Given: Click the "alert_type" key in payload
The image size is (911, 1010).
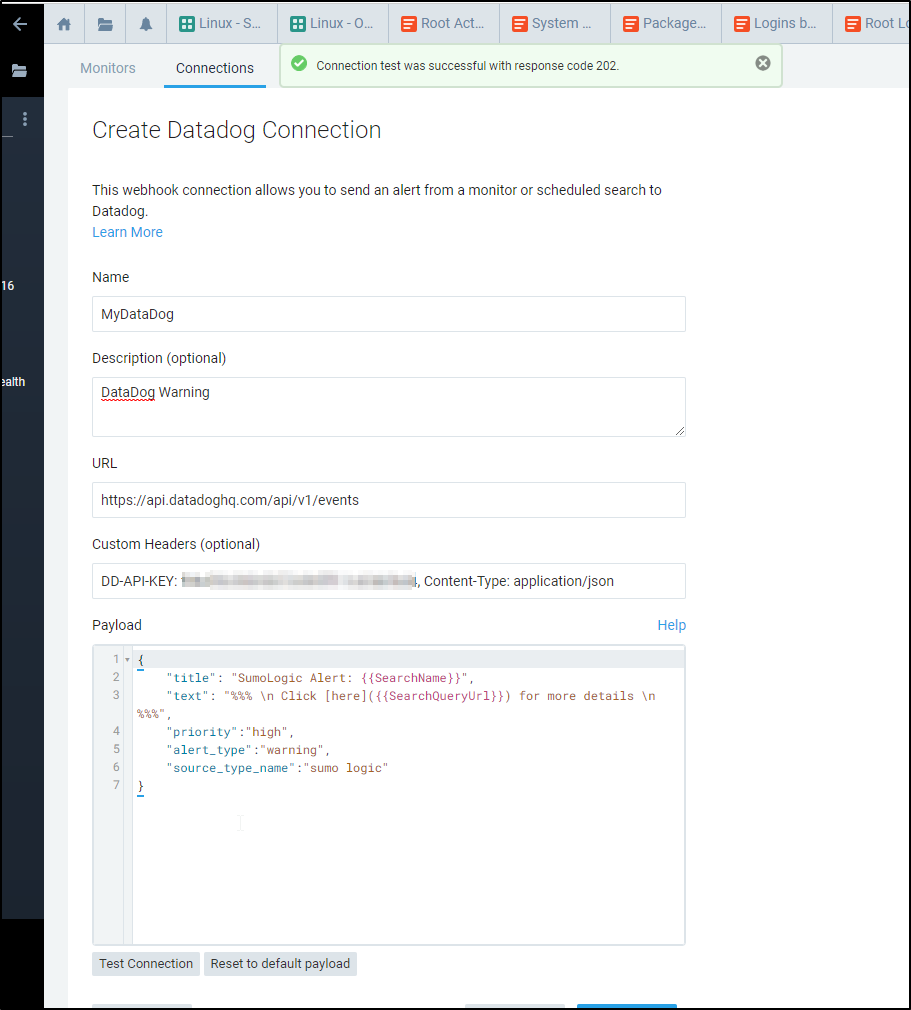Looking at the screenshot, I should (x=209, y=750).
